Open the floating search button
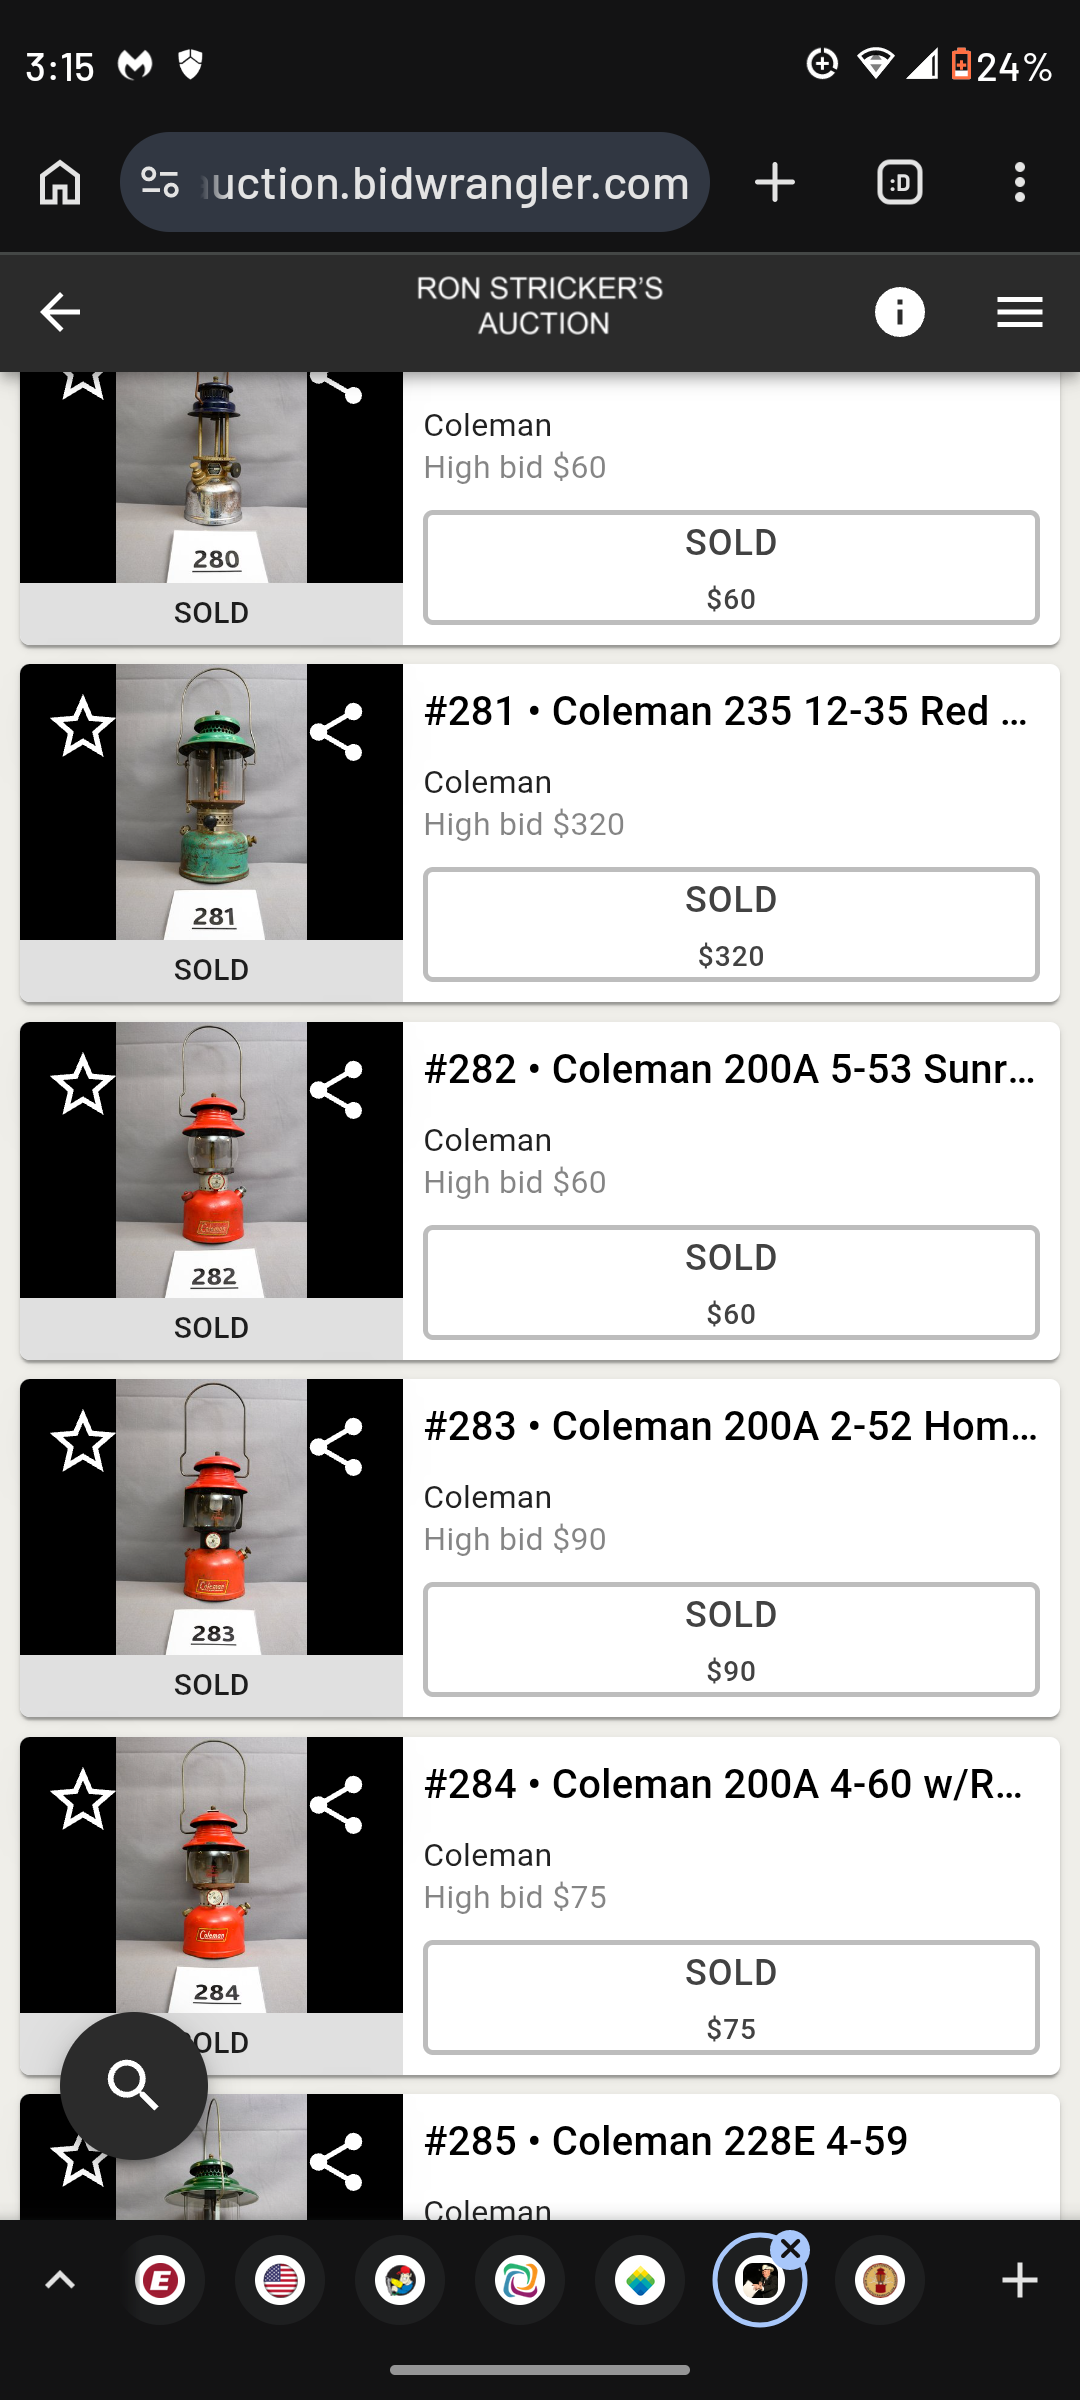This screenshot has width=1080, height=2400. 134,2085
